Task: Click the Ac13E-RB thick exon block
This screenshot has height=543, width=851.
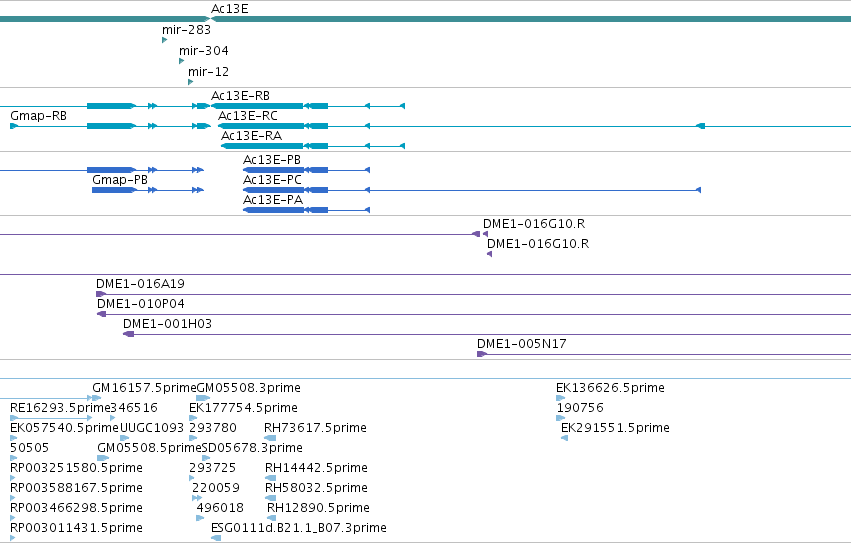Action: click(x=257, y=106)
